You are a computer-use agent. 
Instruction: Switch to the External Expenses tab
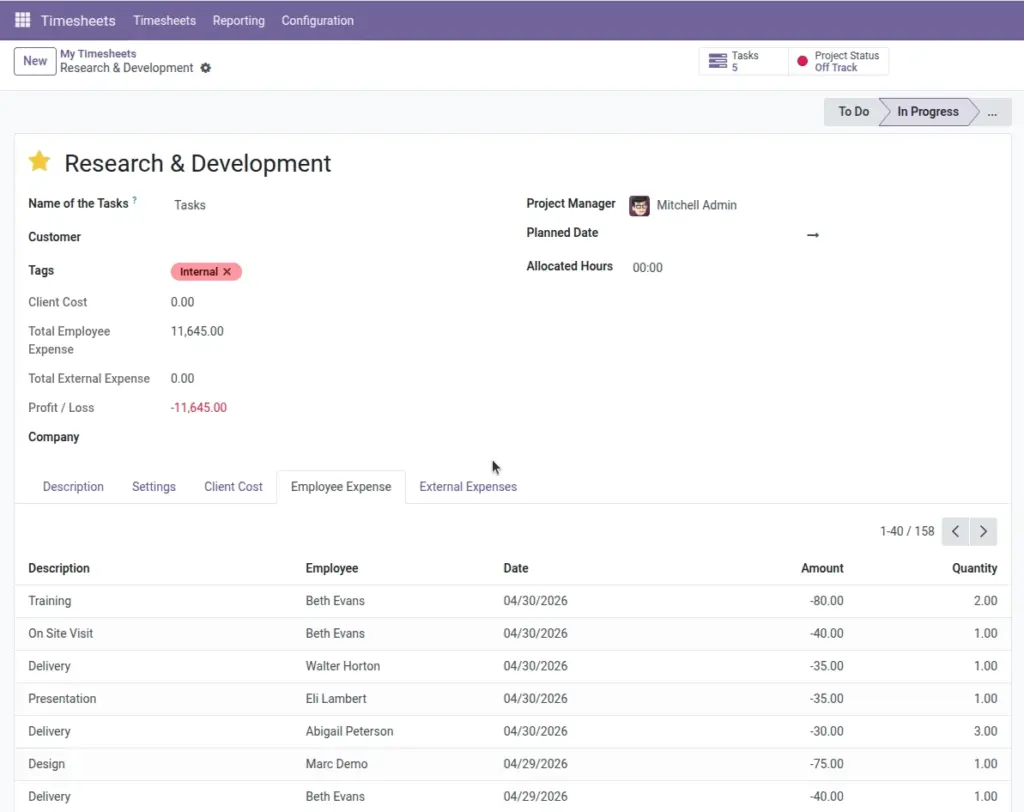coord(468,487)
